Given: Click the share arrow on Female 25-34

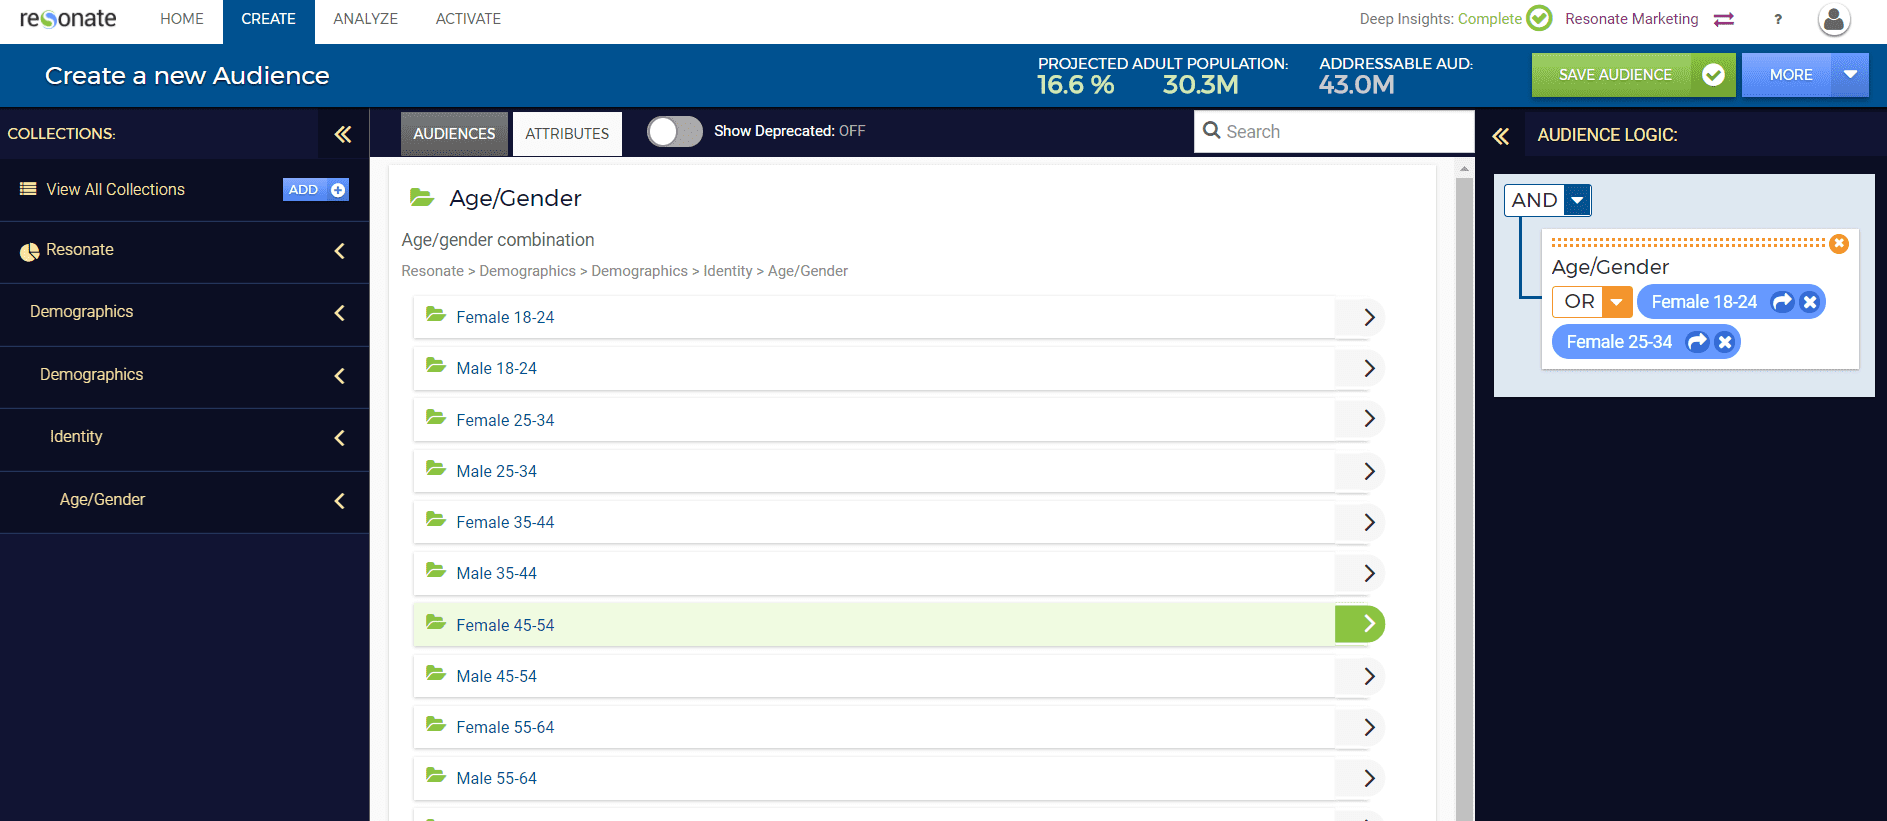Looking at the screenshot, I should click(1697, 342).
